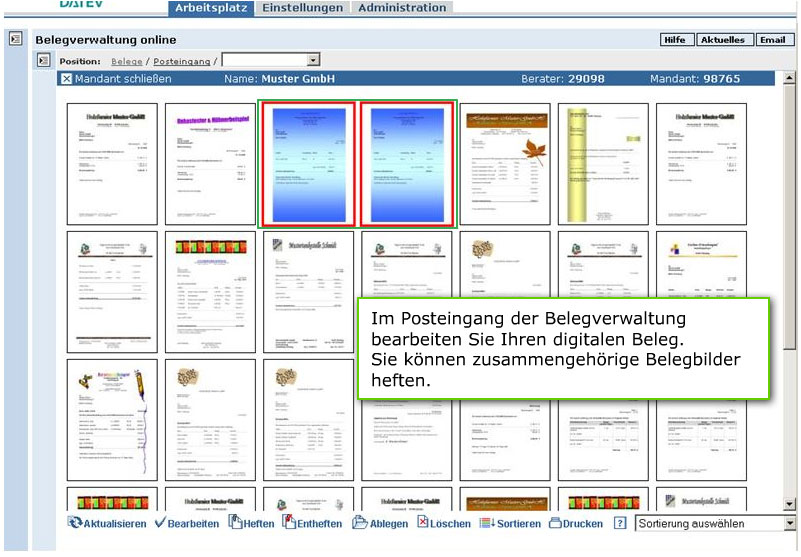Click the Entheften unstaple icon
The image size is (801, 557).
[x=289, y=522]
